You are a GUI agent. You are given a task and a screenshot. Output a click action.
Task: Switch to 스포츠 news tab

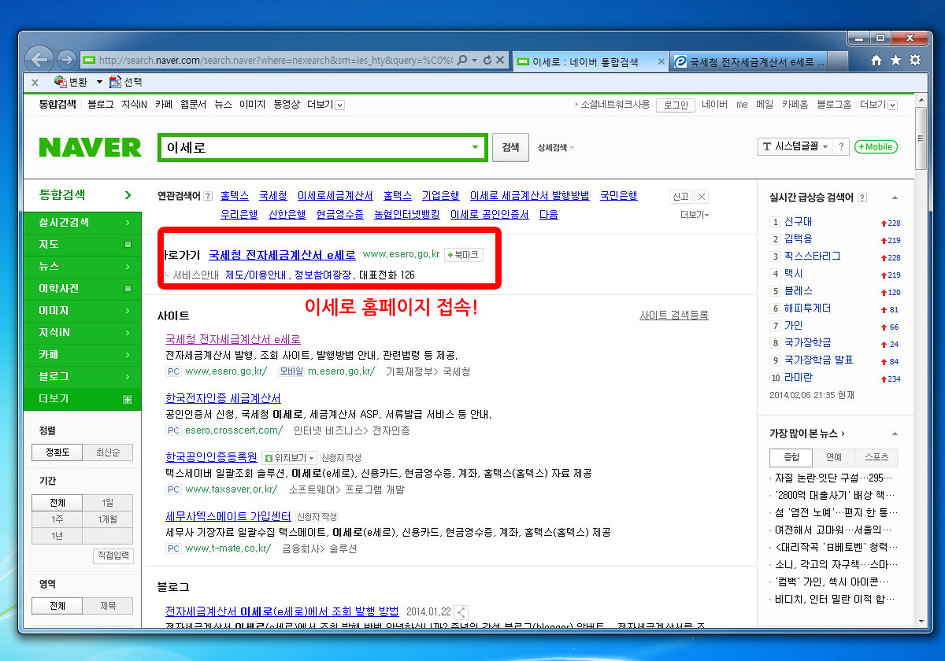pyautogui.click(x=876, y=457)
